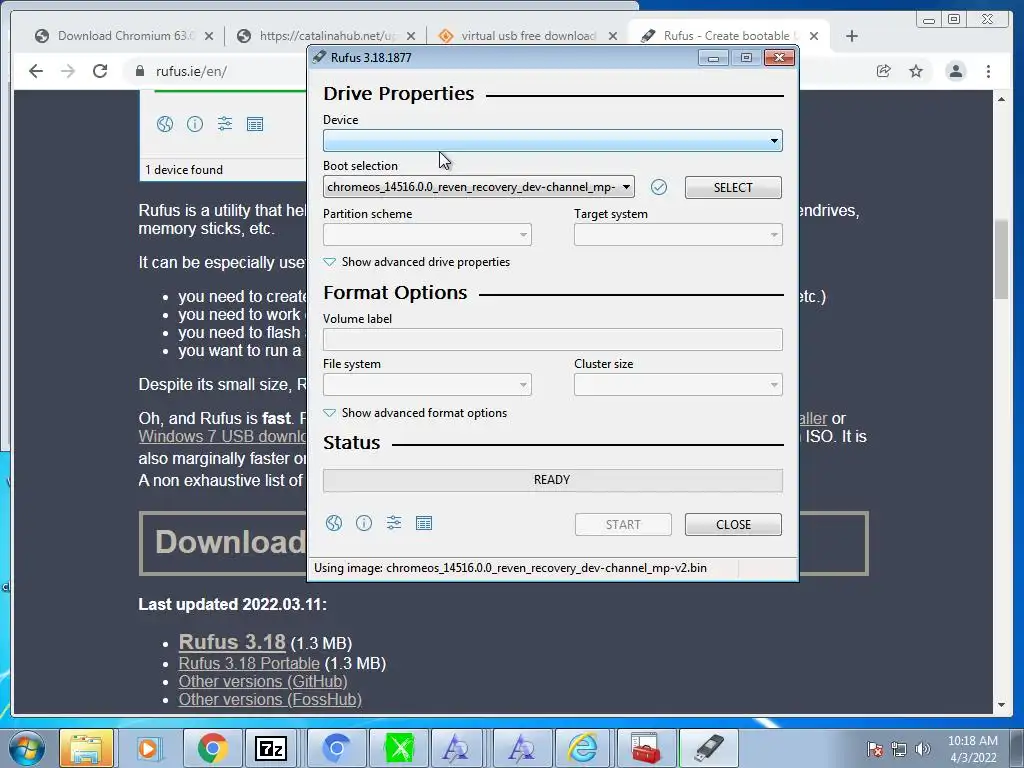Bookmark this page with star icon
1024x768 pixels.
click(916, 71)
